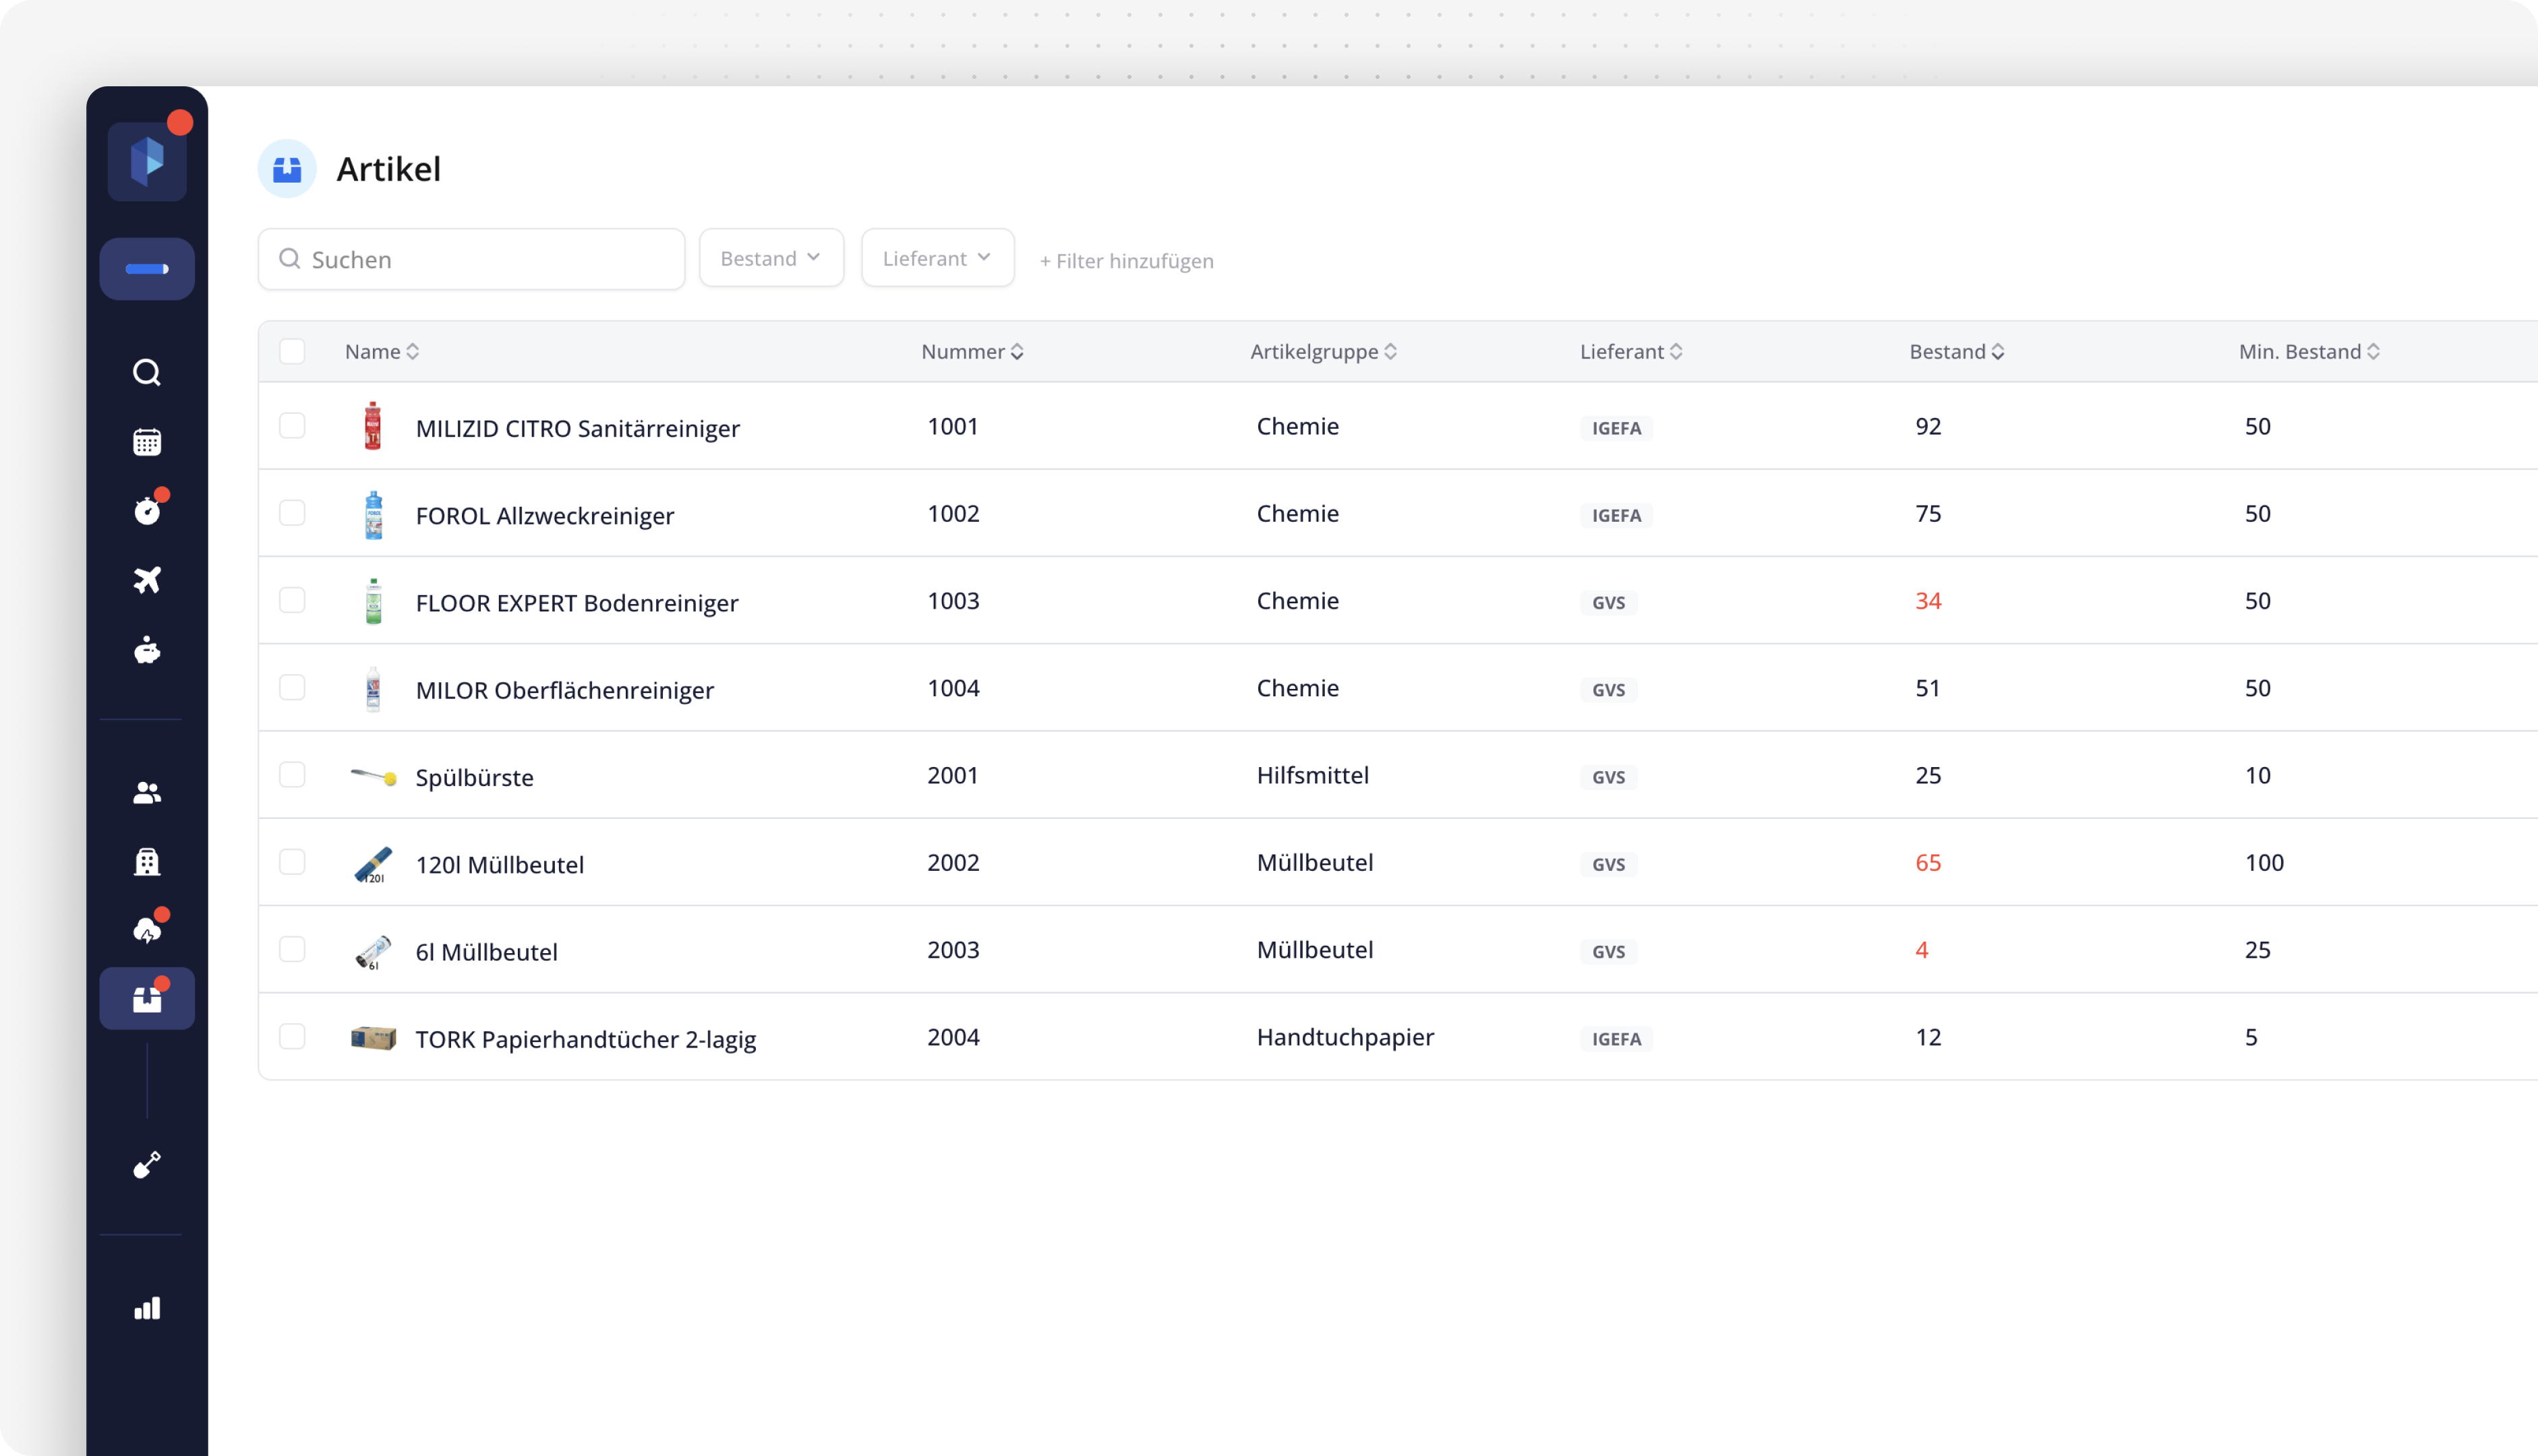Click '+ Filter hinzufügen' link

pyautogui.click(x=1126, y=261)
